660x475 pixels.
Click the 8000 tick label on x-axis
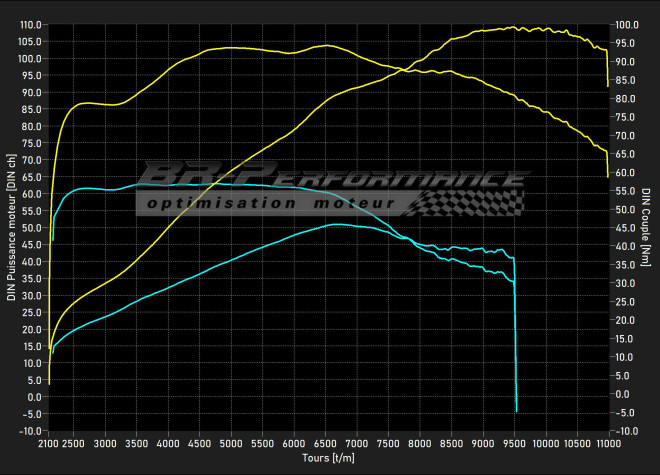421,441
